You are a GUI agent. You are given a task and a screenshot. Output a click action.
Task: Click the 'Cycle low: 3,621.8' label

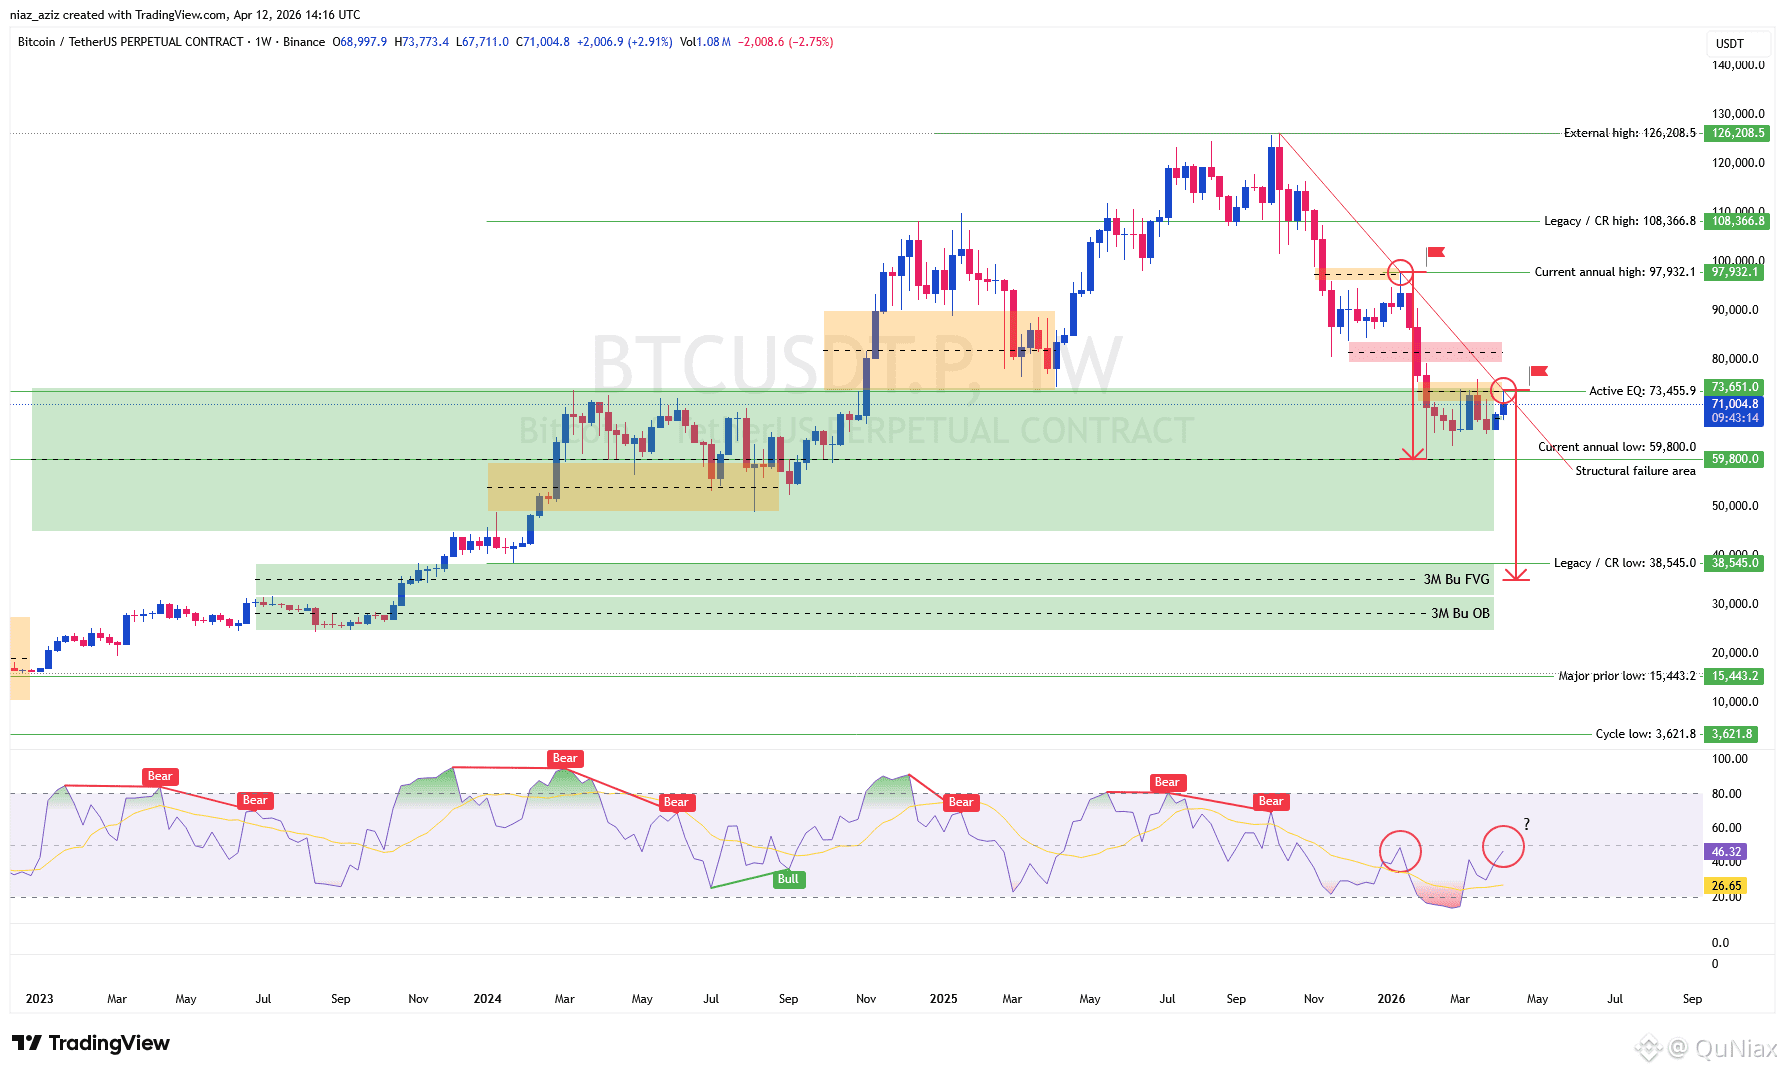(1646, 734)
